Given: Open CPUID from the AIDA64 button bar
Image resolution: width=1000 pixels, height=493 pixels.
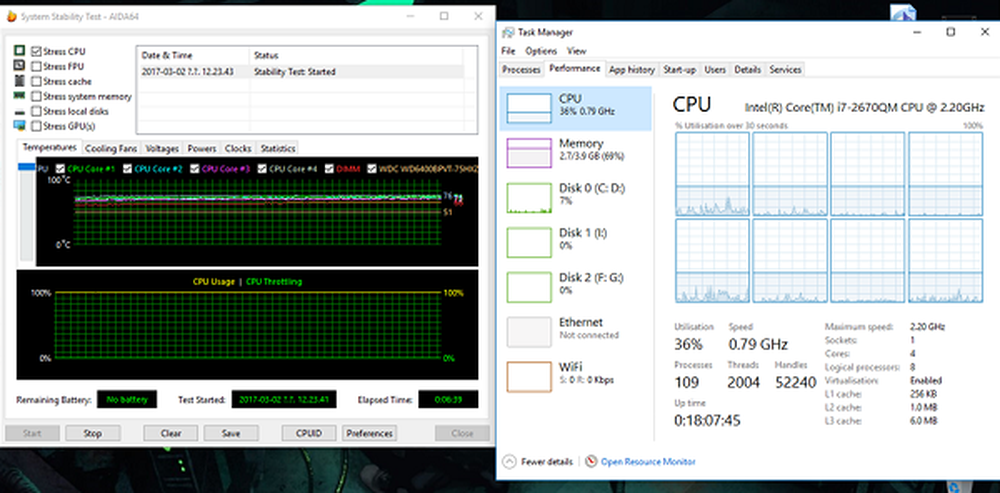Looking at the screenshot, I should pyautogui.click(x=309, y=433).
